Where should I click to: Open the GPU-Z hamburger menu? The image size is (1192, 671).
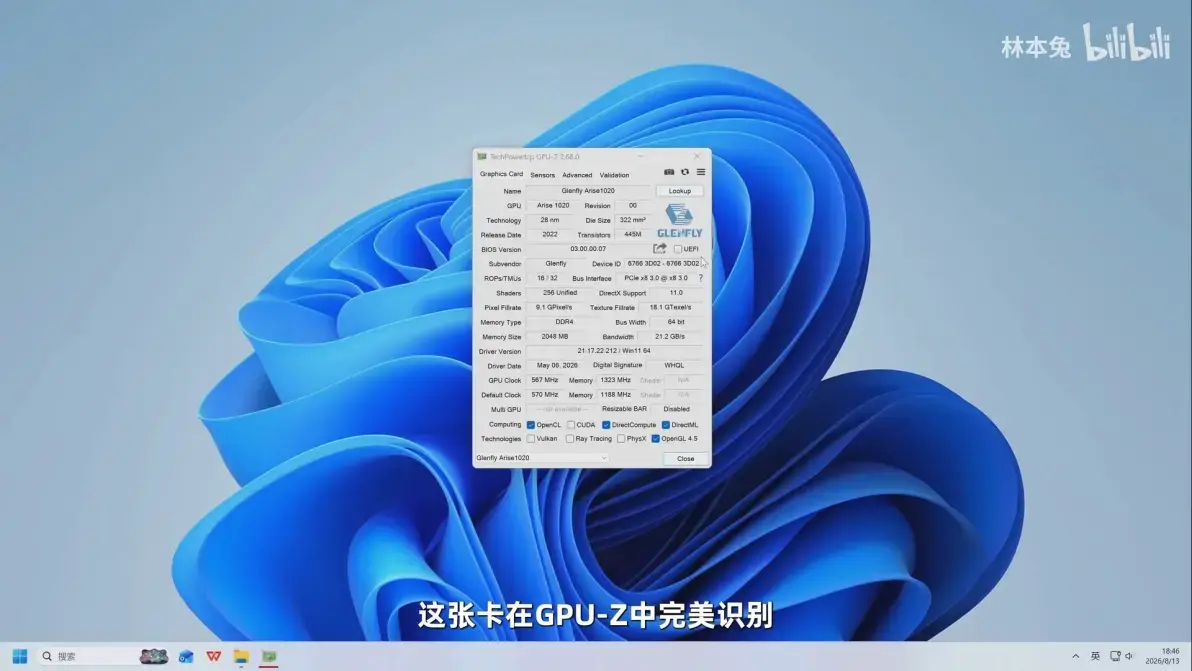(701, 172)
